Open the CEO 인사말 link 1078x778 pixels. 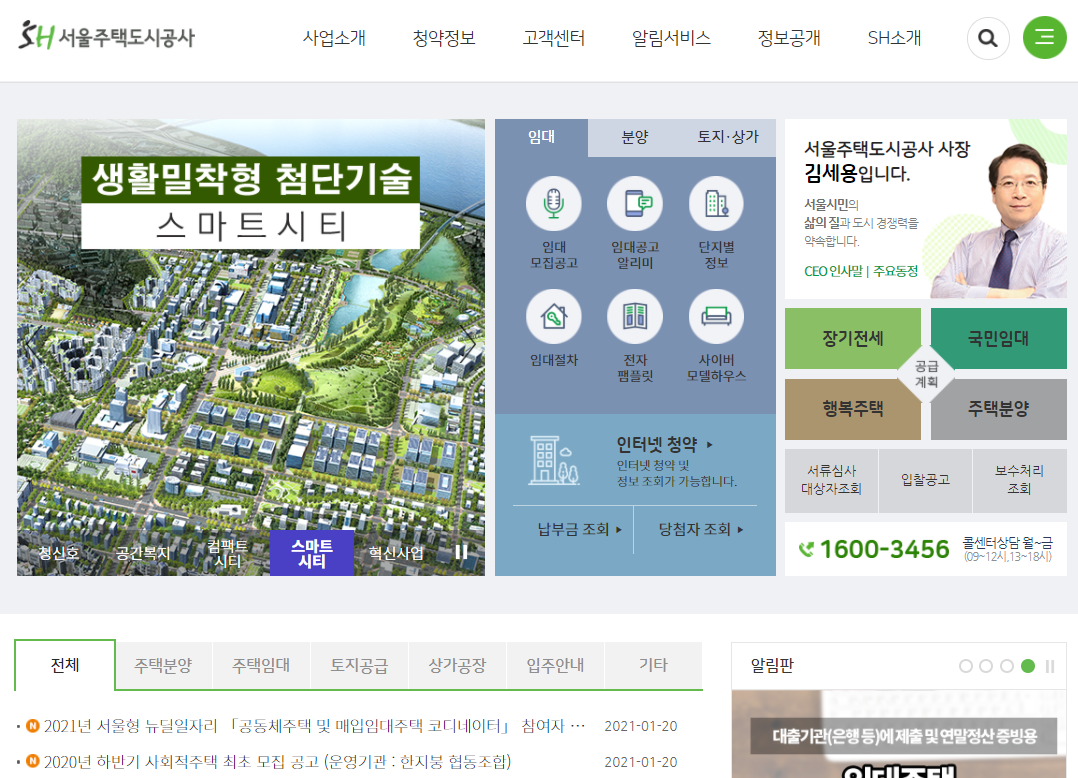pos(833,271)
